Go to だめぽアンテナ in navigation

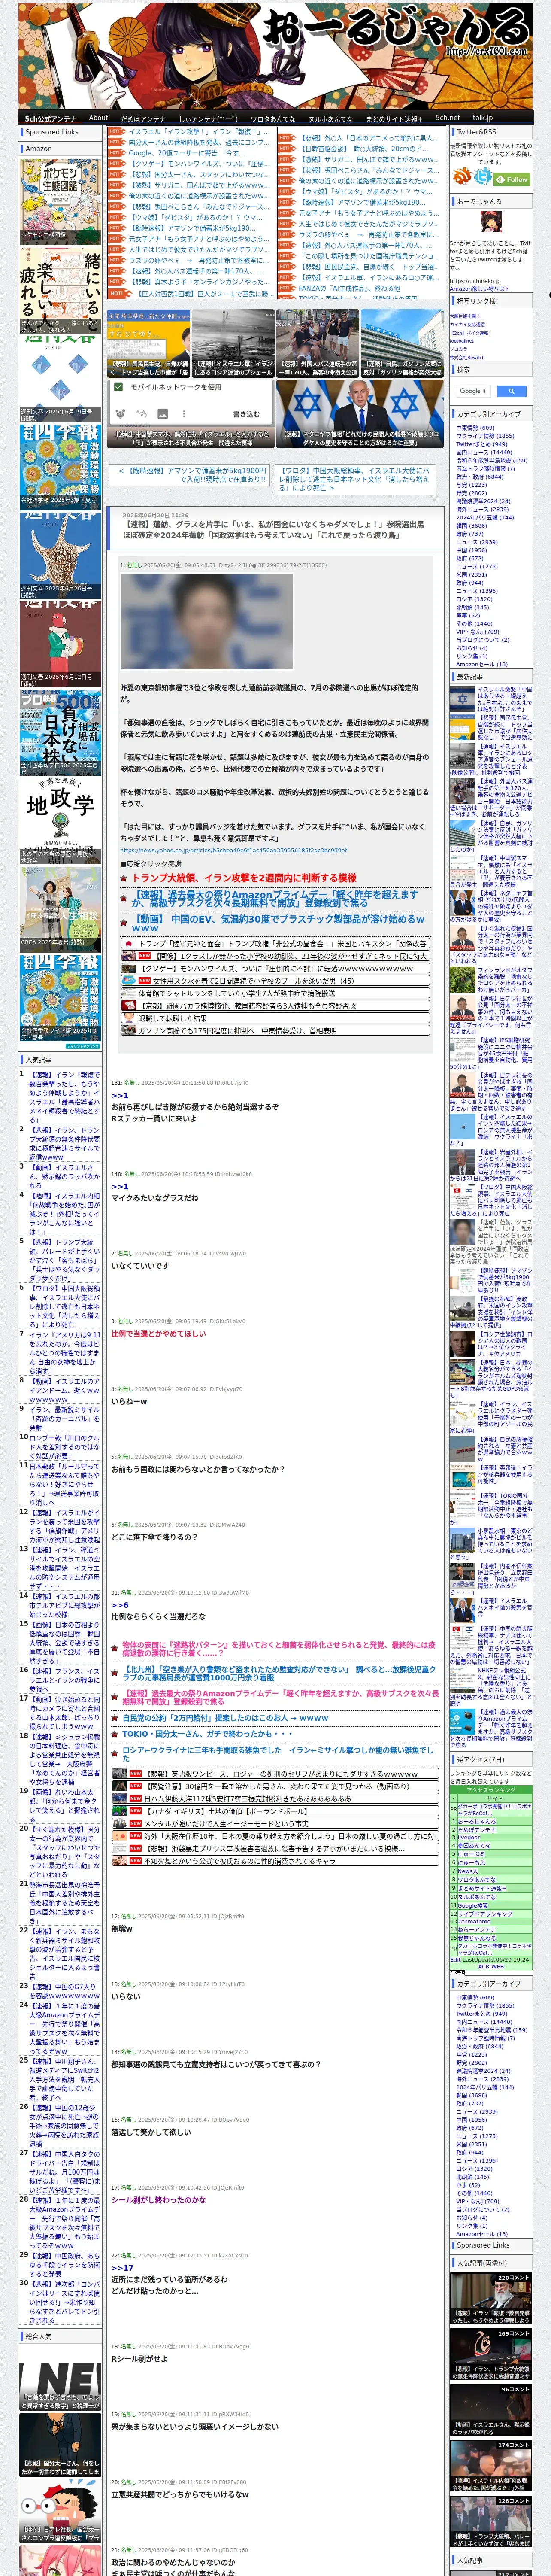[x=143, y=118]
